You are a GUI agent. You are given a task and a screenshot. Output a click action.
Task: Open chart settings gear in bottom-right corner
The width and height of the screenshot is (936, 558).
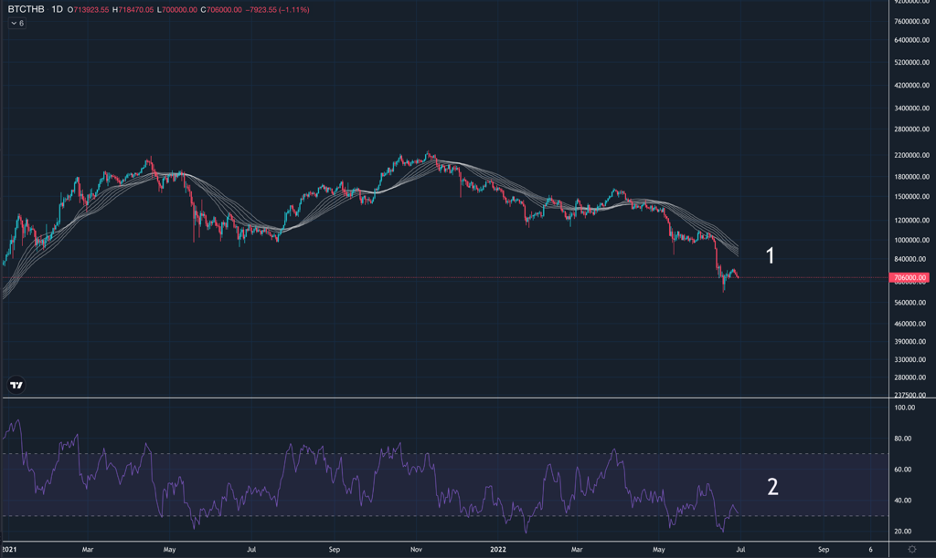[x=912, y=549]
